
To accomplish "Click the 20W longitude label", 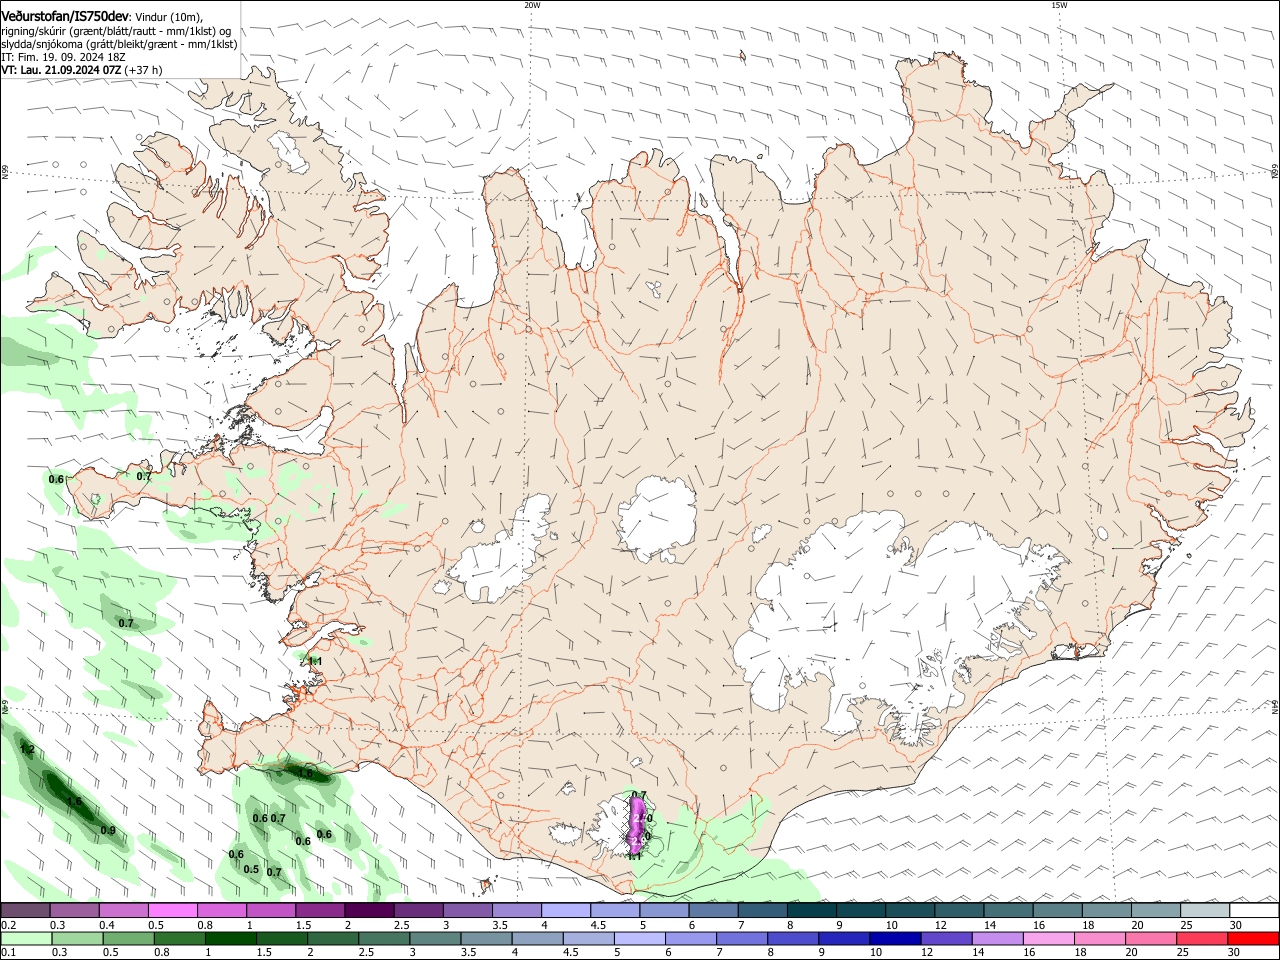I will point(532,5).
